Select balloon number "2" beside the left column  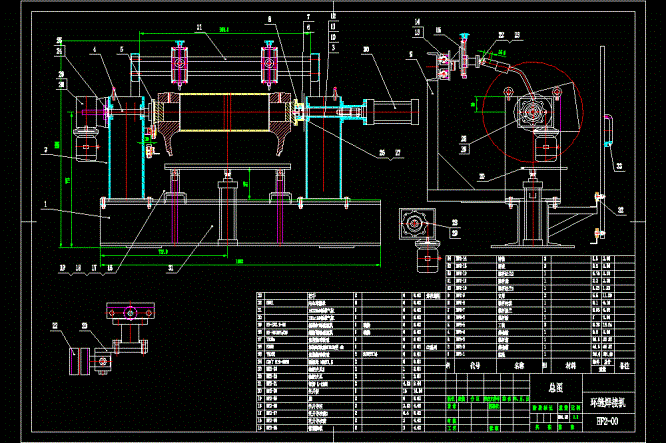[45, 150]
